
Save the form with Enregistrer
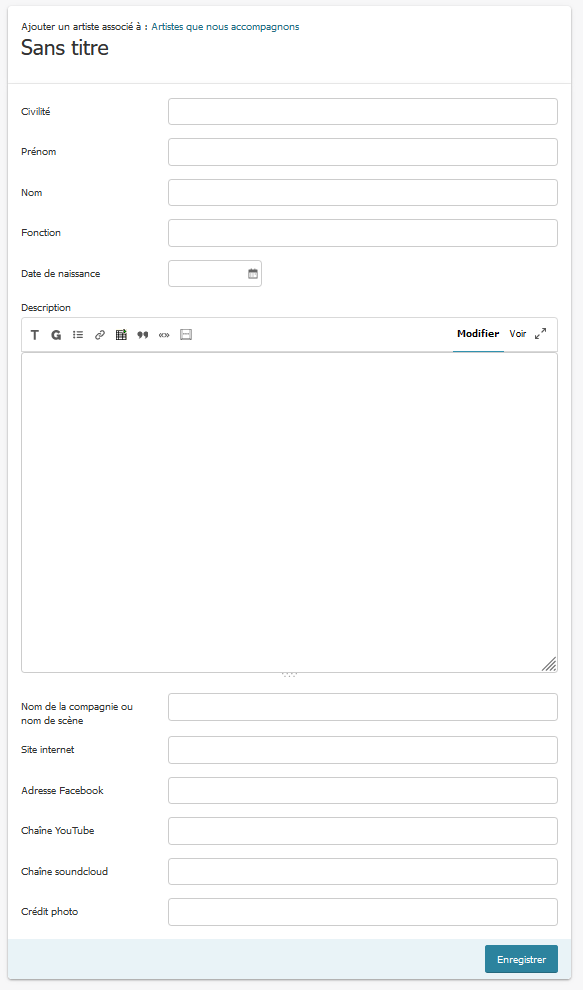pyautogui.click(x=521, y=959)
